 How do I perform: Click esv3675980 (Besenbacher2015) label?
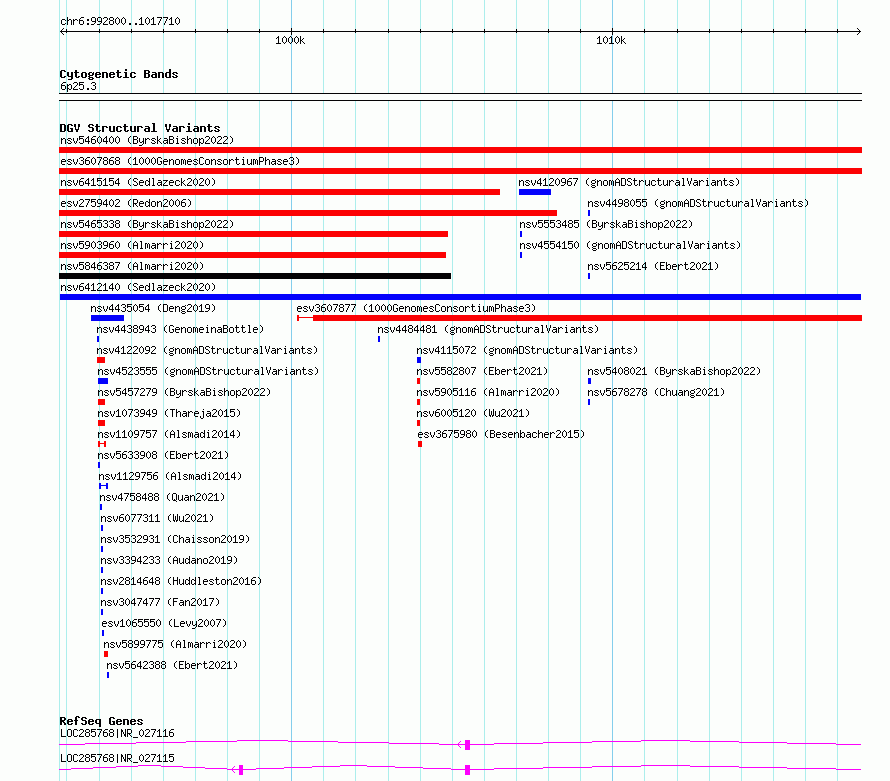501,434
